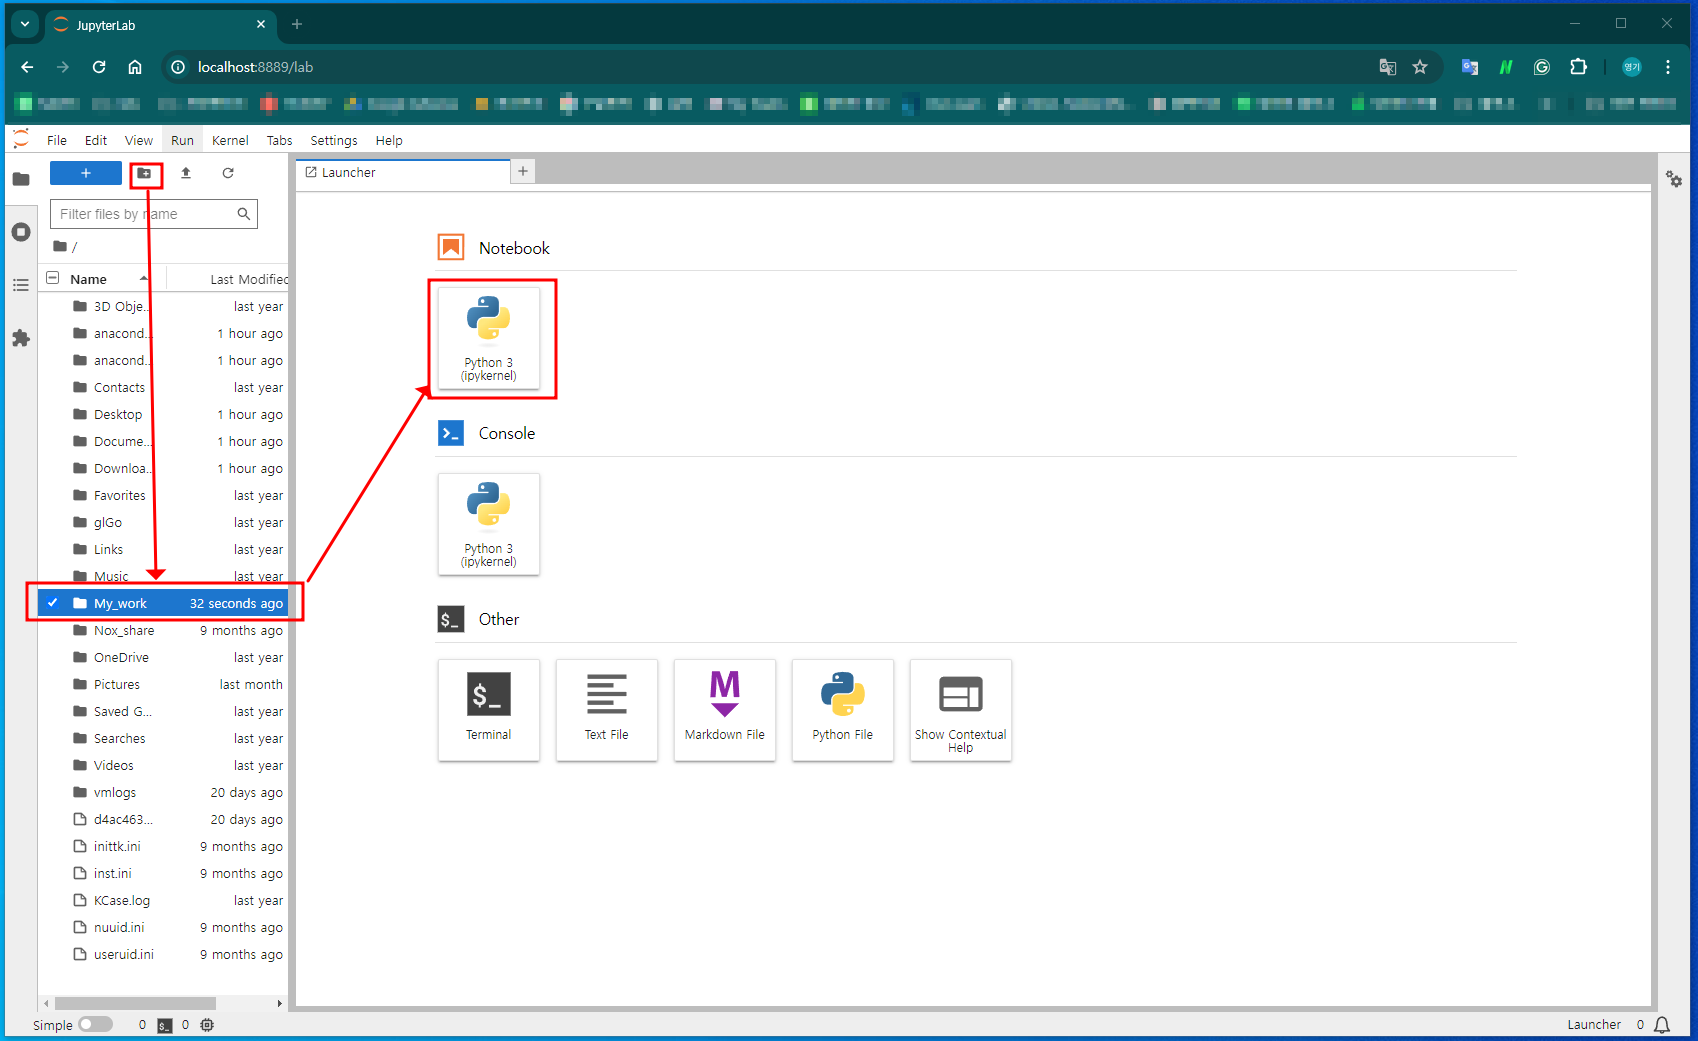
Task: Refresh the file browser list
Action: (228, 173)
